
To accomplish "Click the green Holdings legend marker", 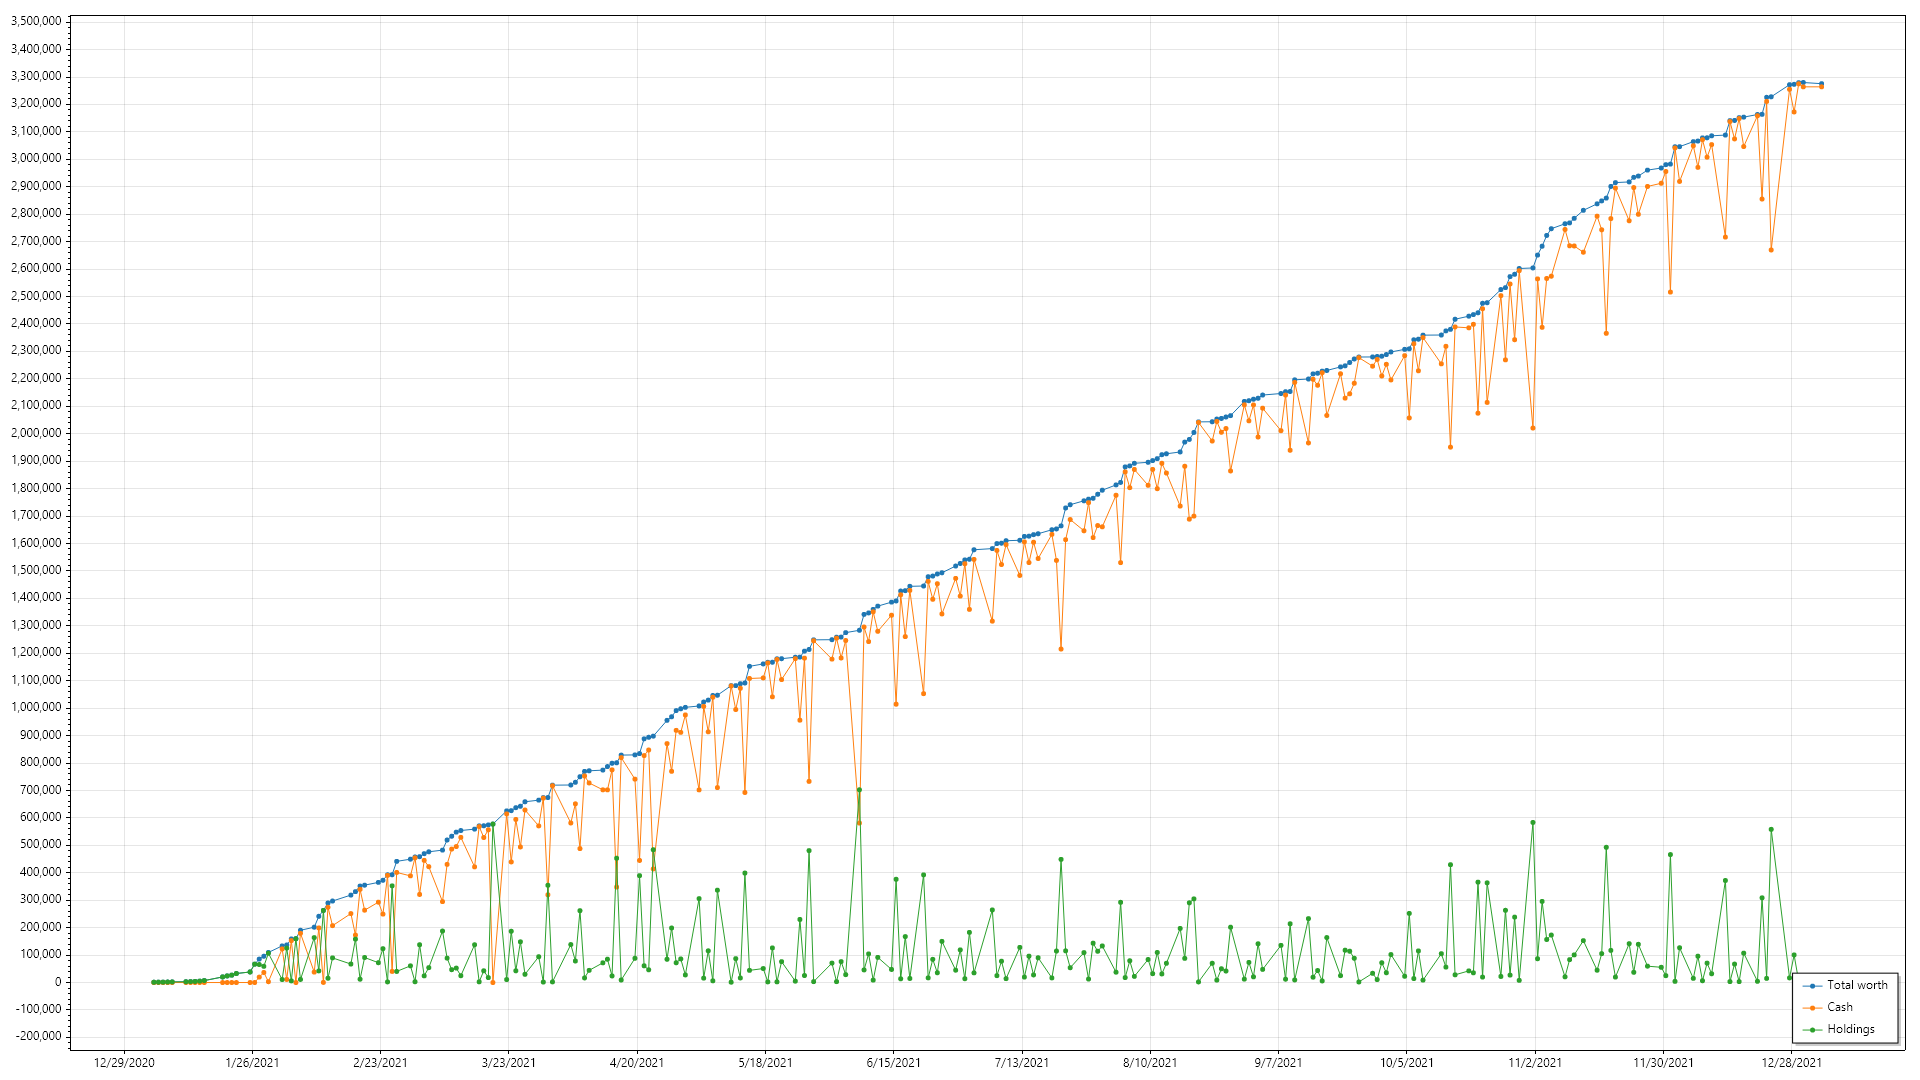I will (1813, 1029).
